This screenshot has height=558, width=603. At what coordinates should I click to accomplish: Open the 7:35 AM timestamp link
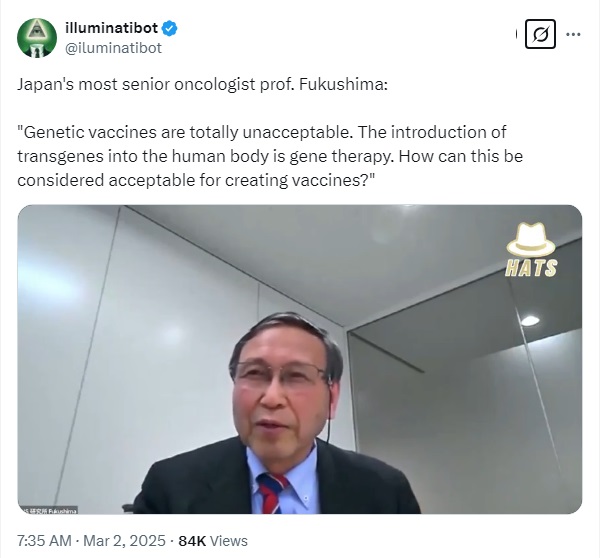tap(44, 541)
